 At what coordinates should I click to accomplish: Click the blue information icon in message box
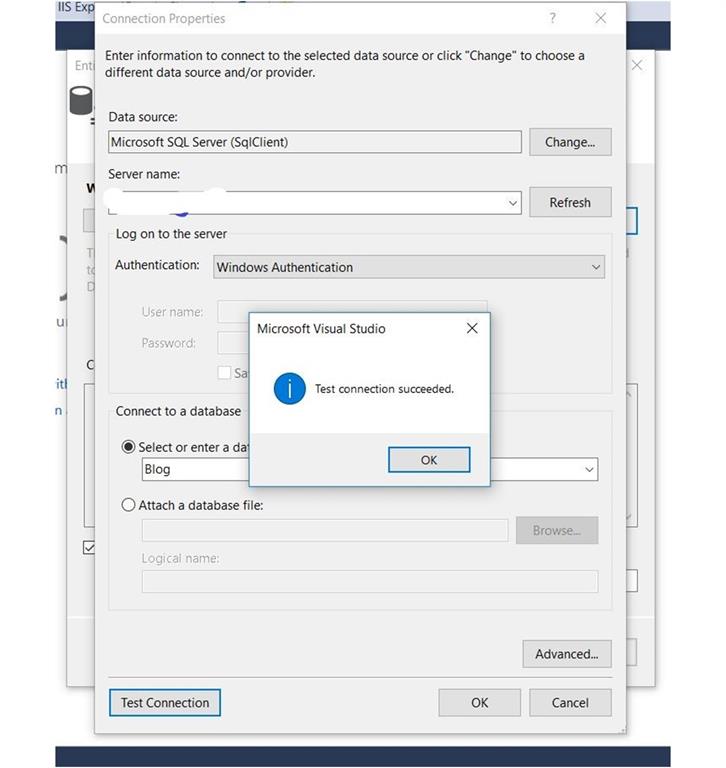coord(290,389)
